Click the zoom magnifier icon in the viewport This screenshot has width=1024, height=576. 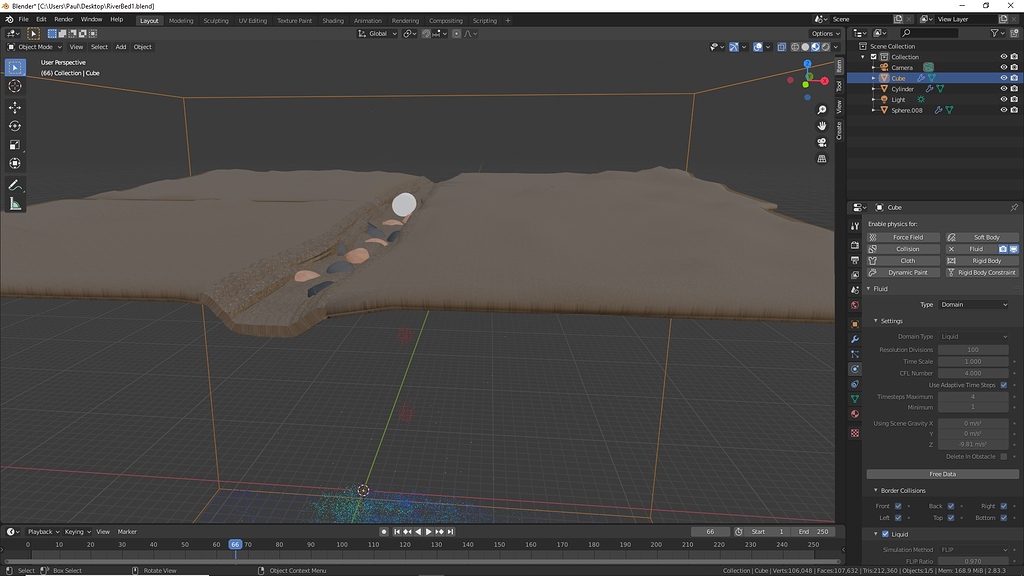[x=821, y=110]
